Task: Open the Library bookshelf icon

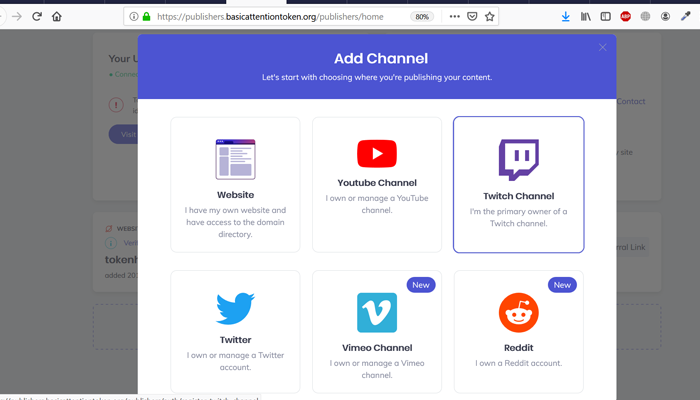Action: click(x=585, y=17)
